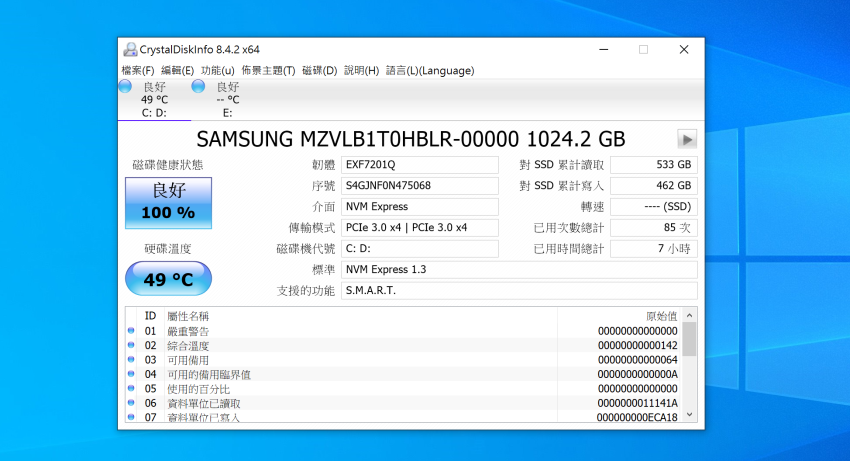
Task: Click the supported features field S.M.A.R.T.
Action: click(519, 291)
